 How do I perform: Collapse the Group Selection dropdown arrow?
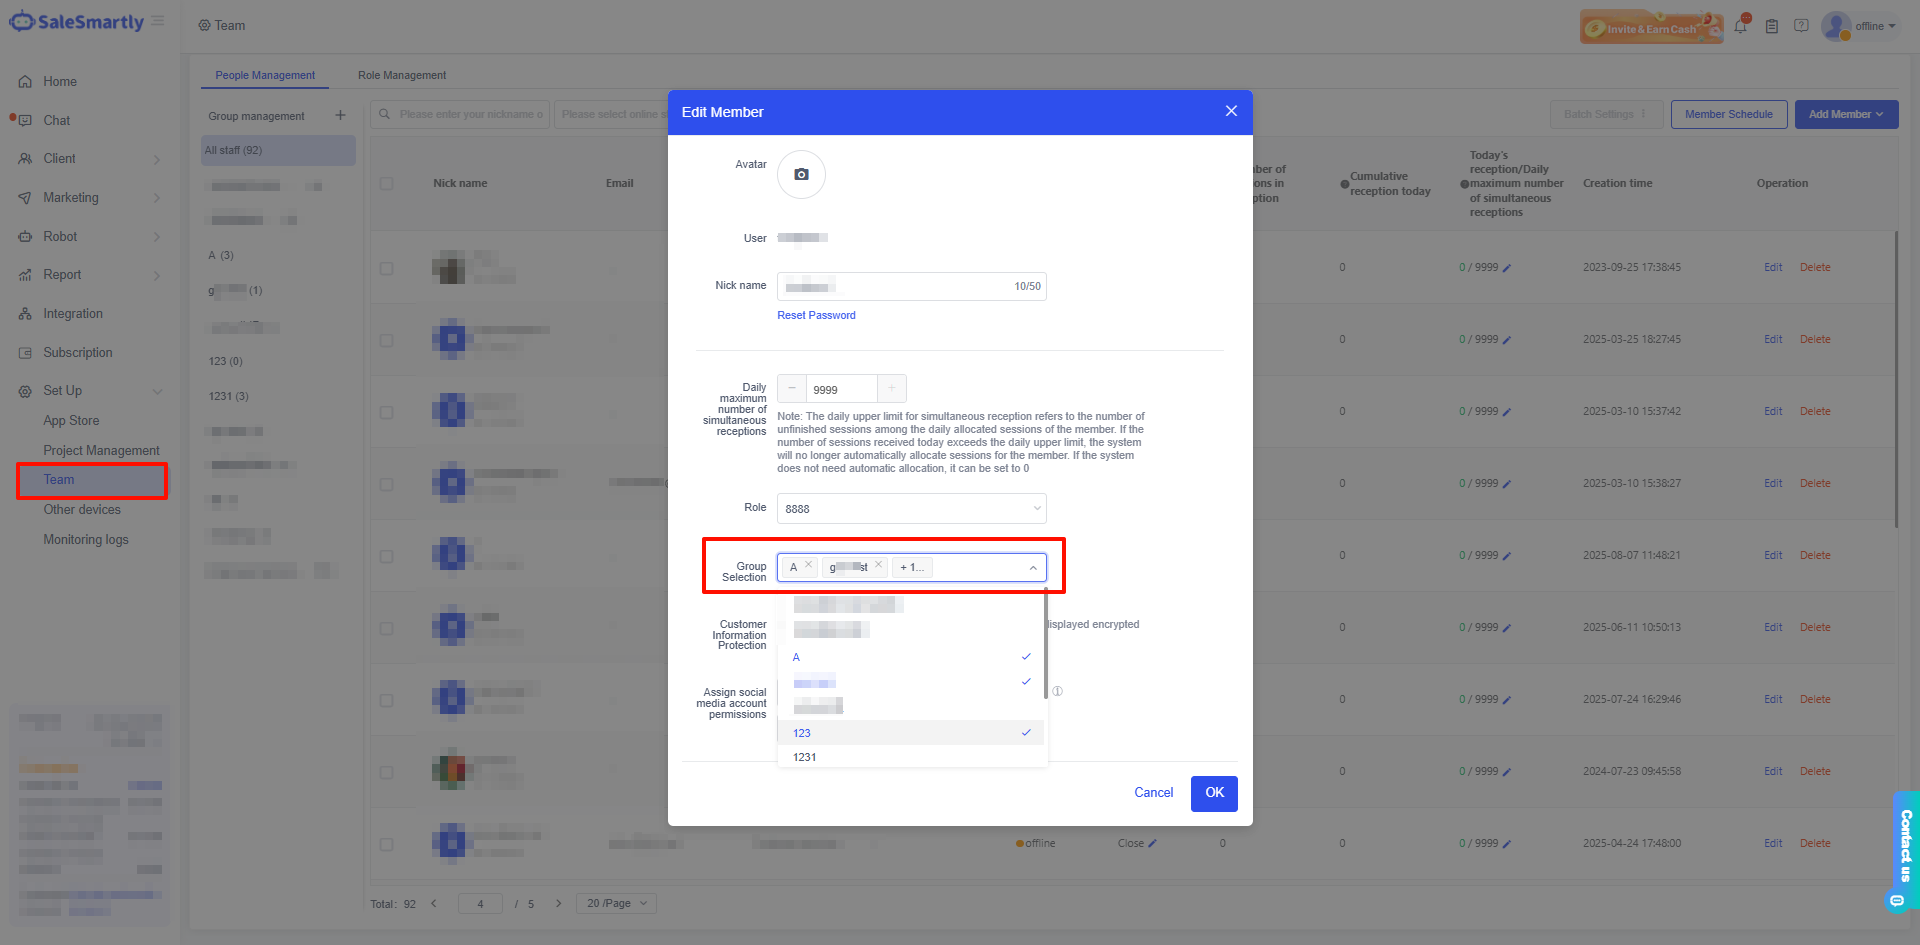click(x=1033, y=568)
